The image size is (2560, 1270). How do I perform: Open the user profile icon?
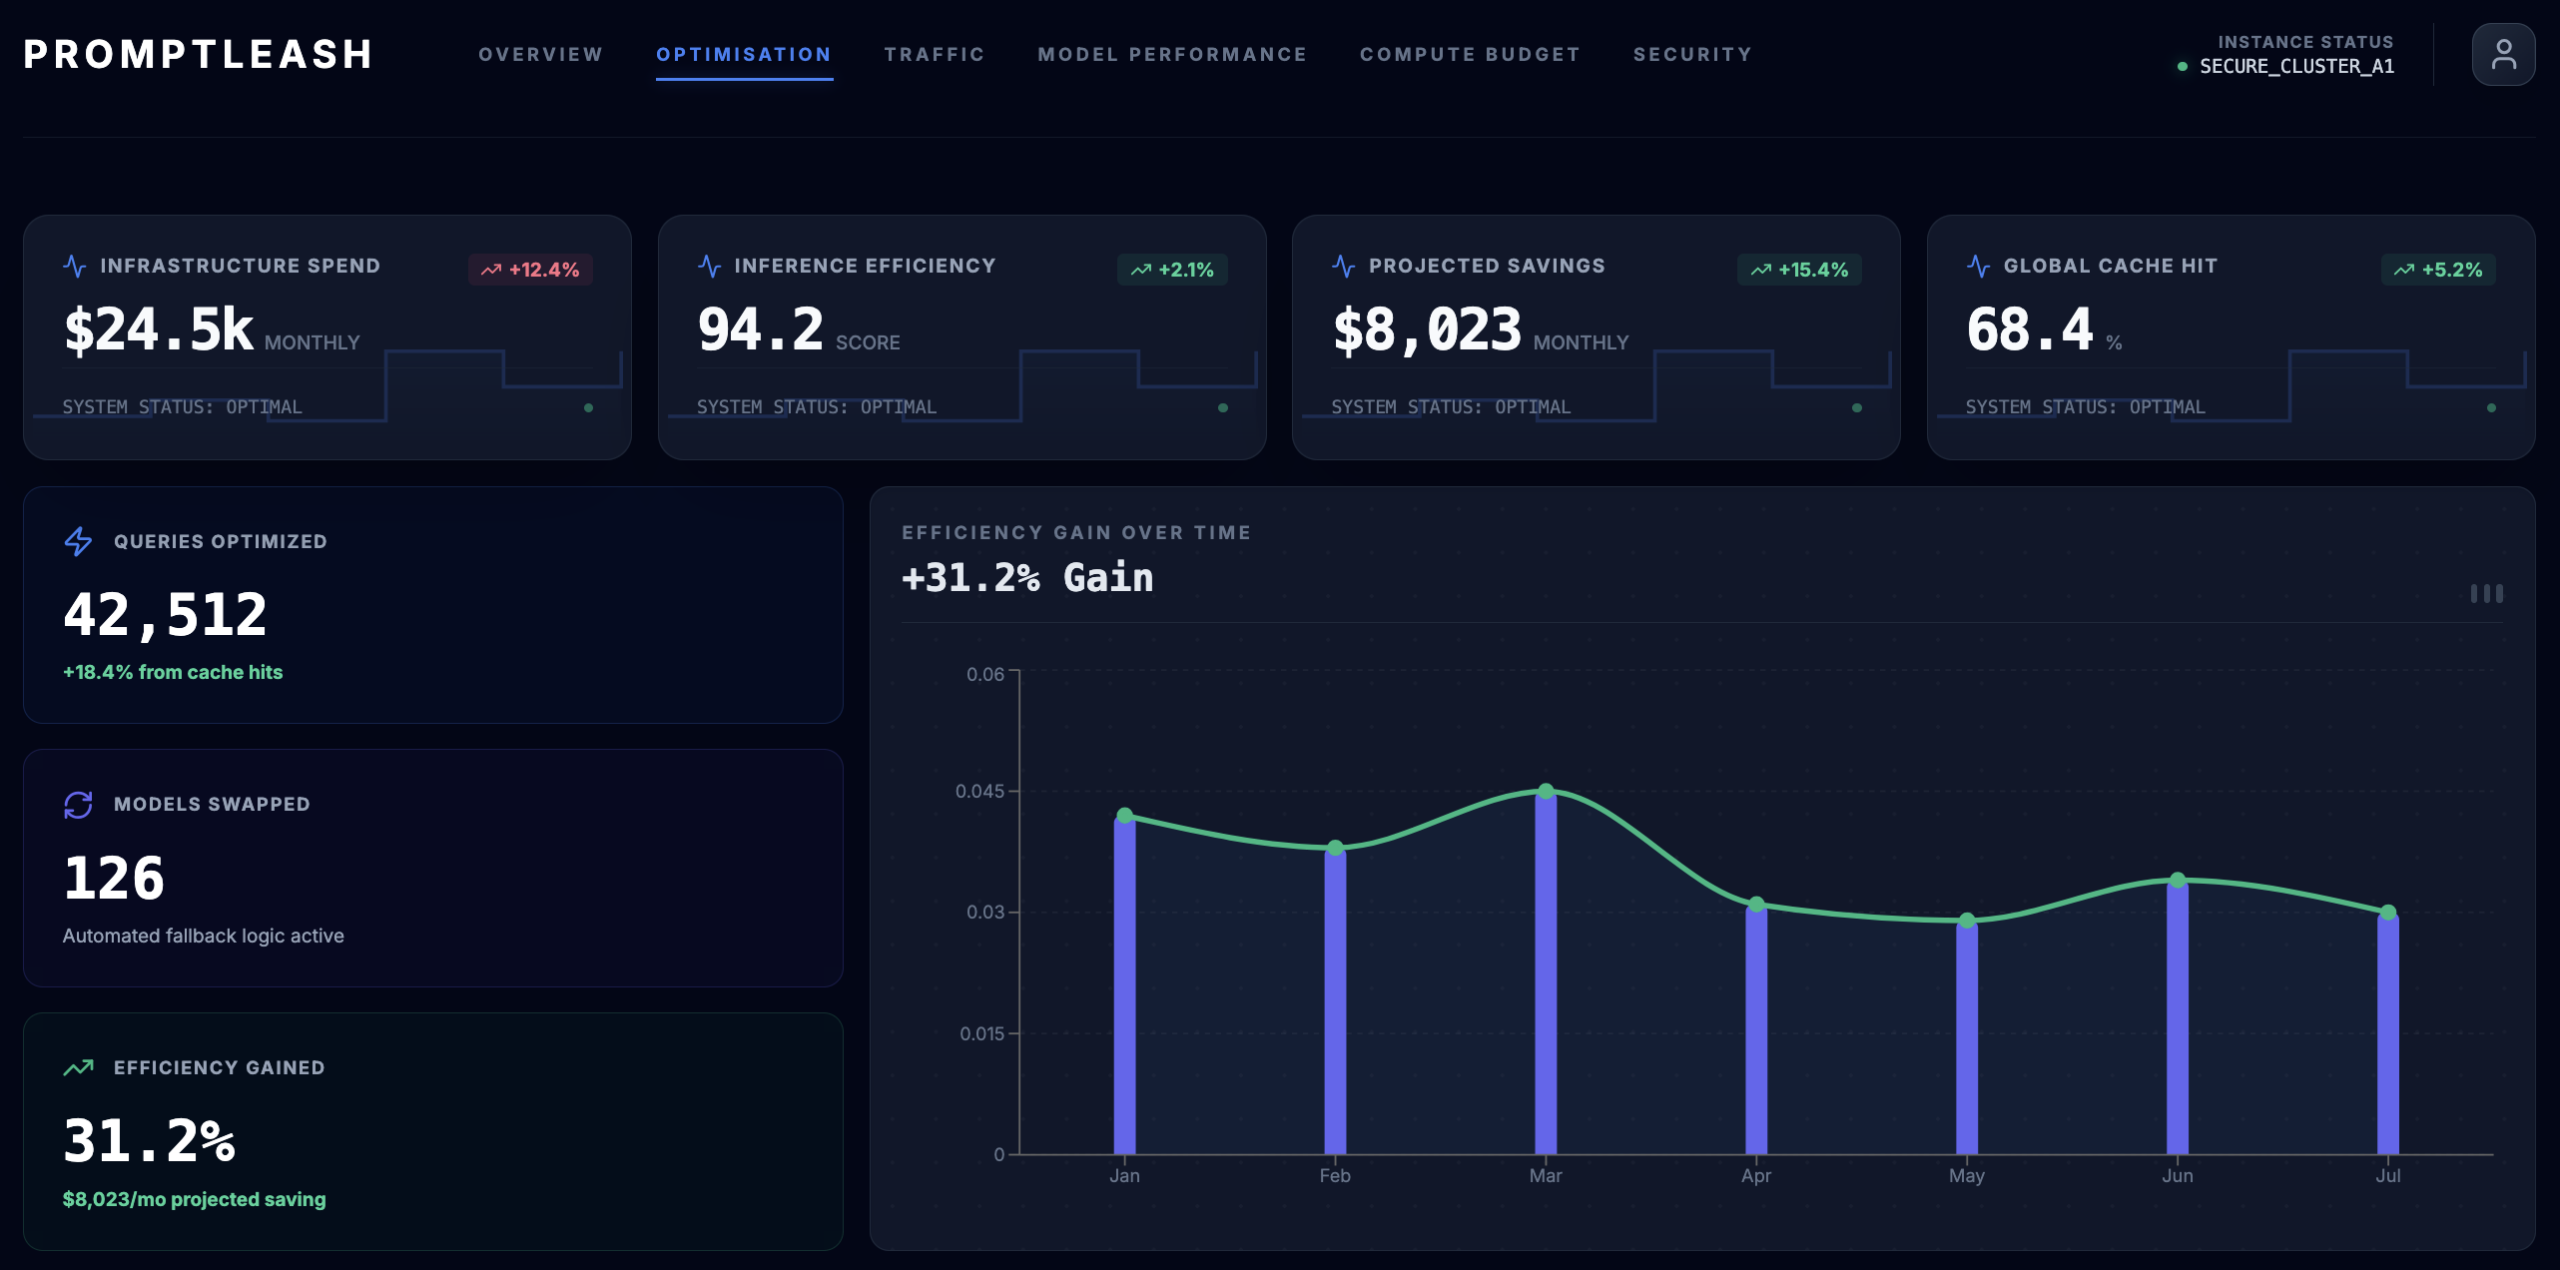coord(2503,54)
